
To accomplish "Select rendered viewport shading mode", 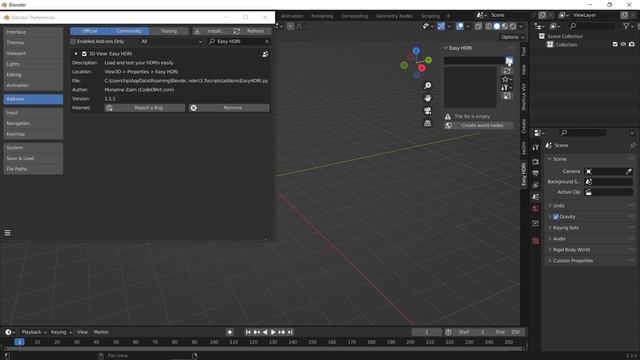I will pos(513,26).
